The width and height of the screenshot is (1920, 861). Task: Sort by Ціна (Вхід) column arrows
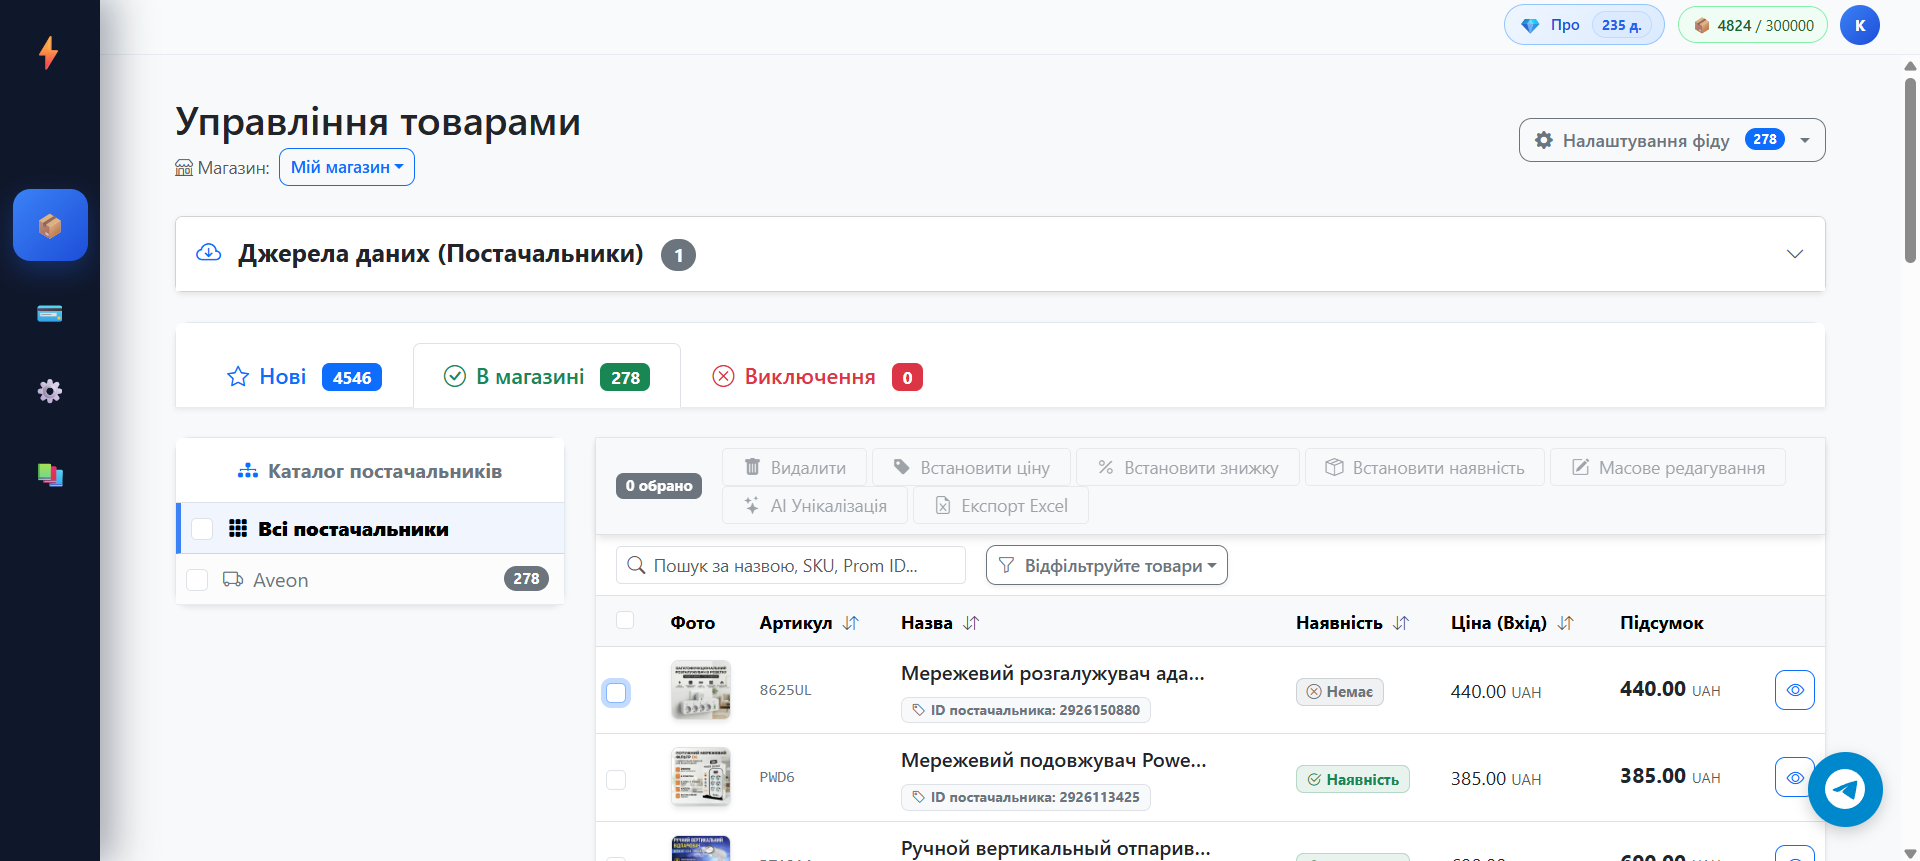1566,623
